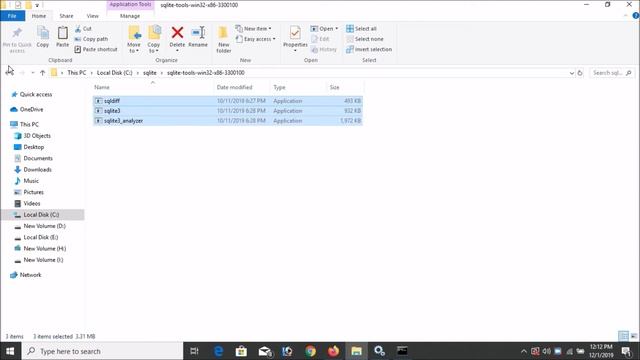
Task: Click the Application Tools contextual tab
Action: coord(130,4)
